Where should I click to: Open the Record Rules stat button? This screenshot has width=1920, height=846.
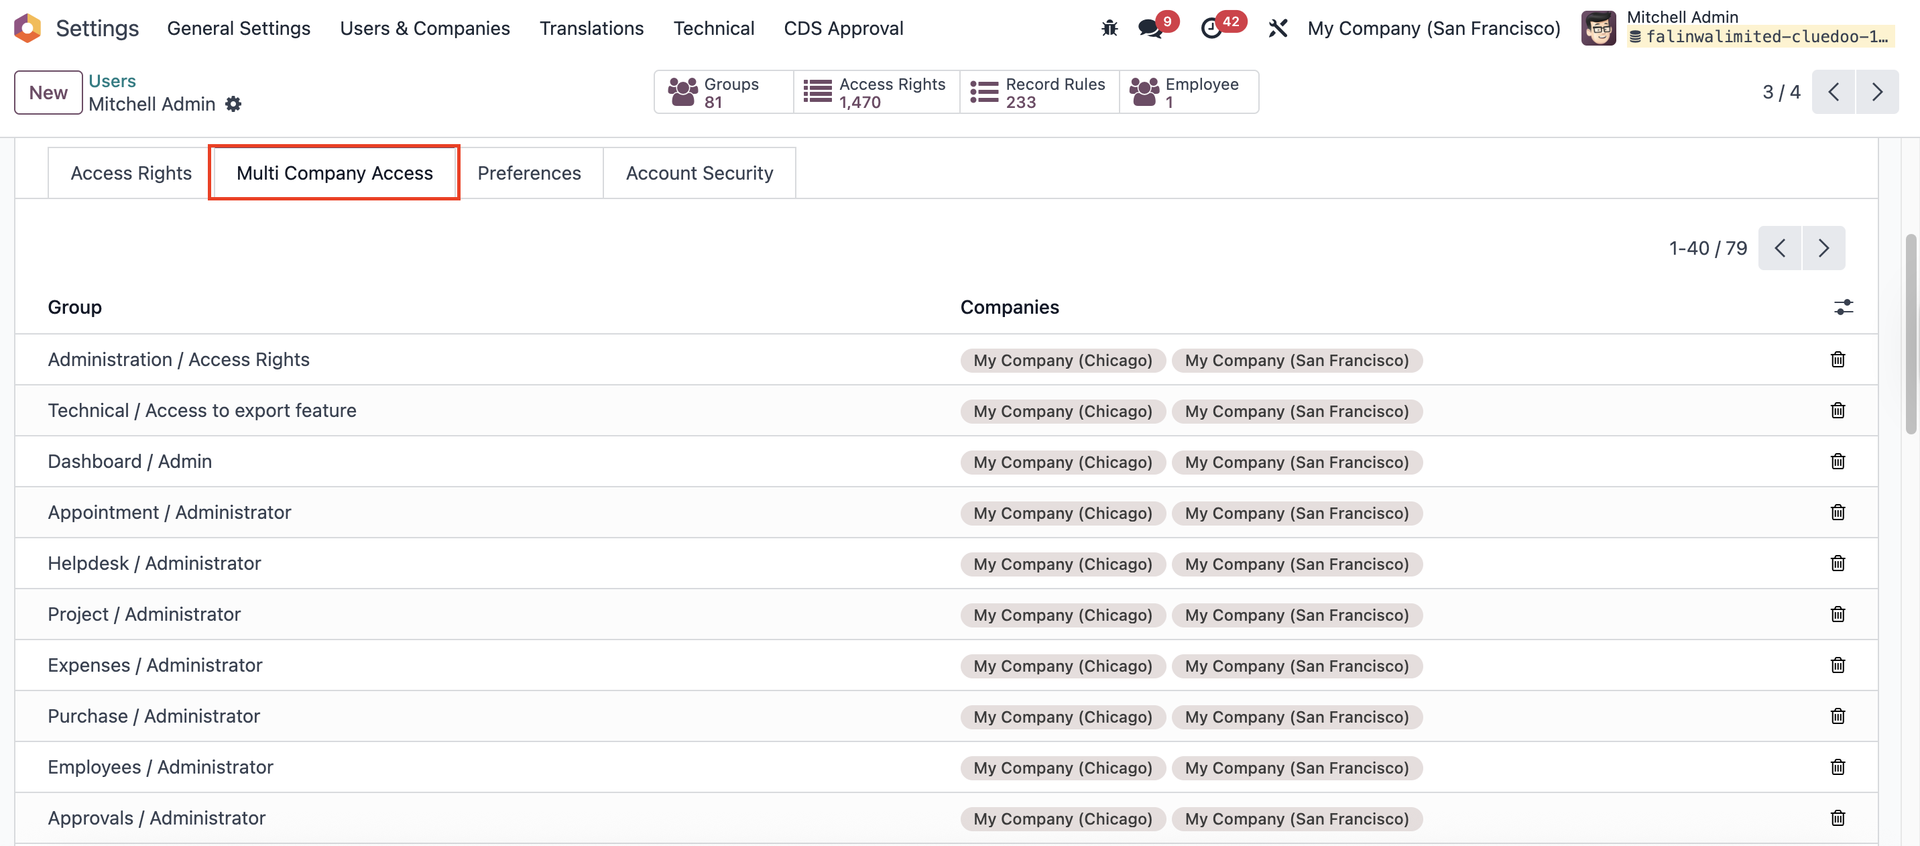click(1039, 92)
